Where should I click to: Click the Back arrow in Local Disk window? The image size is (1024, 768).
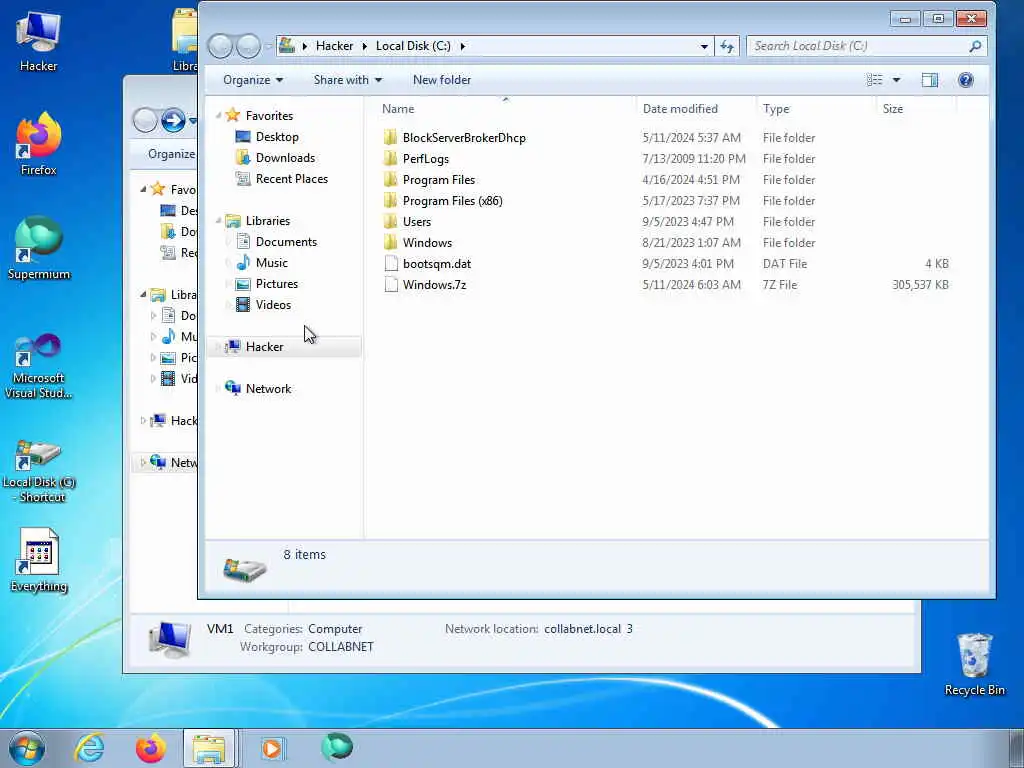[220, 46]
